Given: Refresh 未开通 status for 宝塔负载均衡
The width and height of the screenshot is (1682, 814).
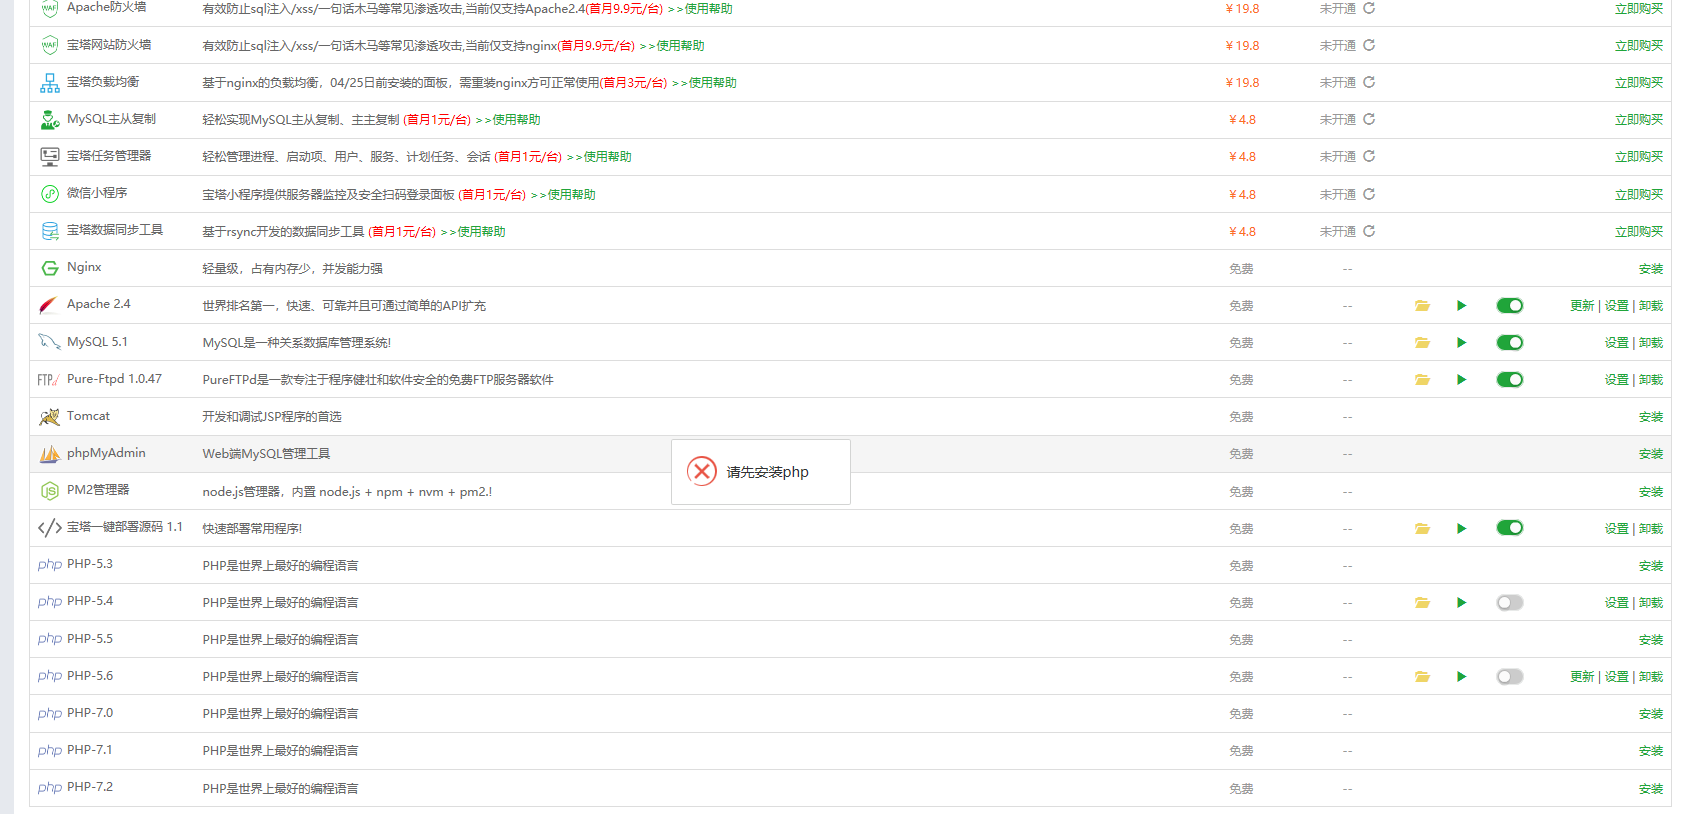Looking at the screenshot, I should tap(1369, 82).
